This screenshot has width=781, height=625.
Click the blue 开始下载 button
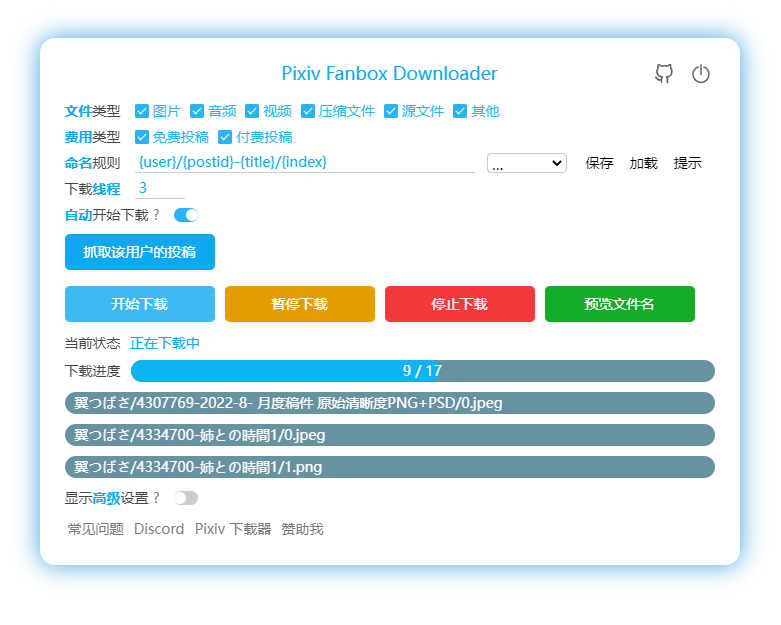coord(140,304)
